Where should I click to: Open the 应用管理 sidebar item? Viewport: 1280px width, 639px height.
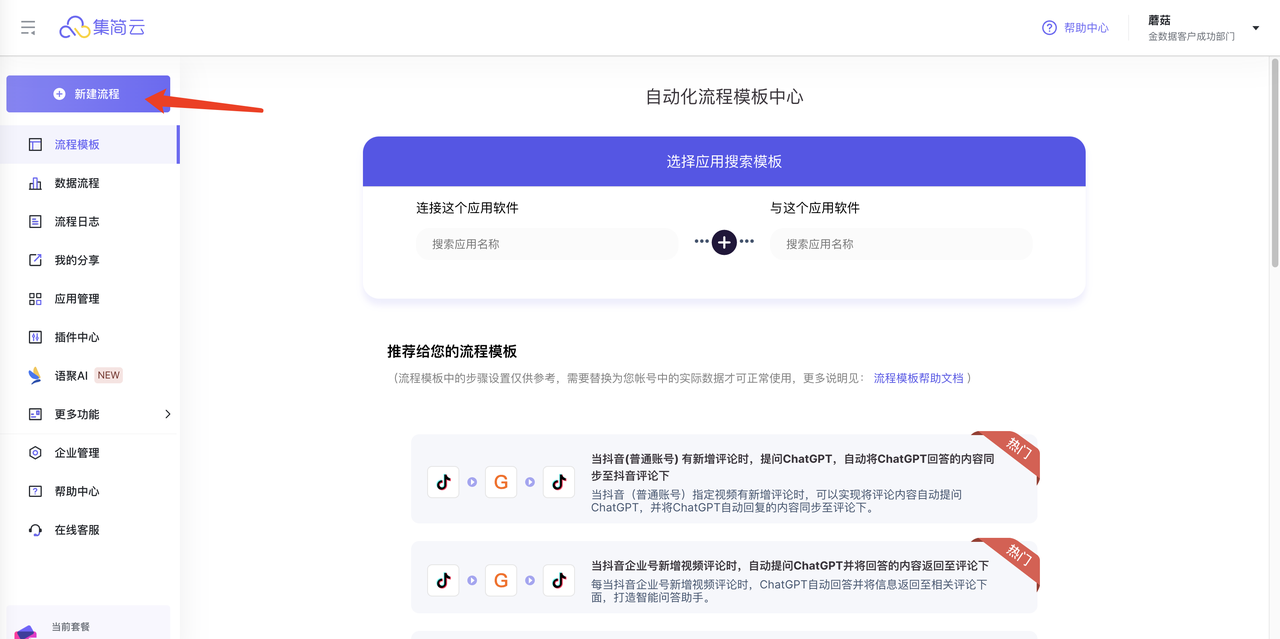(x=90, y=299)
